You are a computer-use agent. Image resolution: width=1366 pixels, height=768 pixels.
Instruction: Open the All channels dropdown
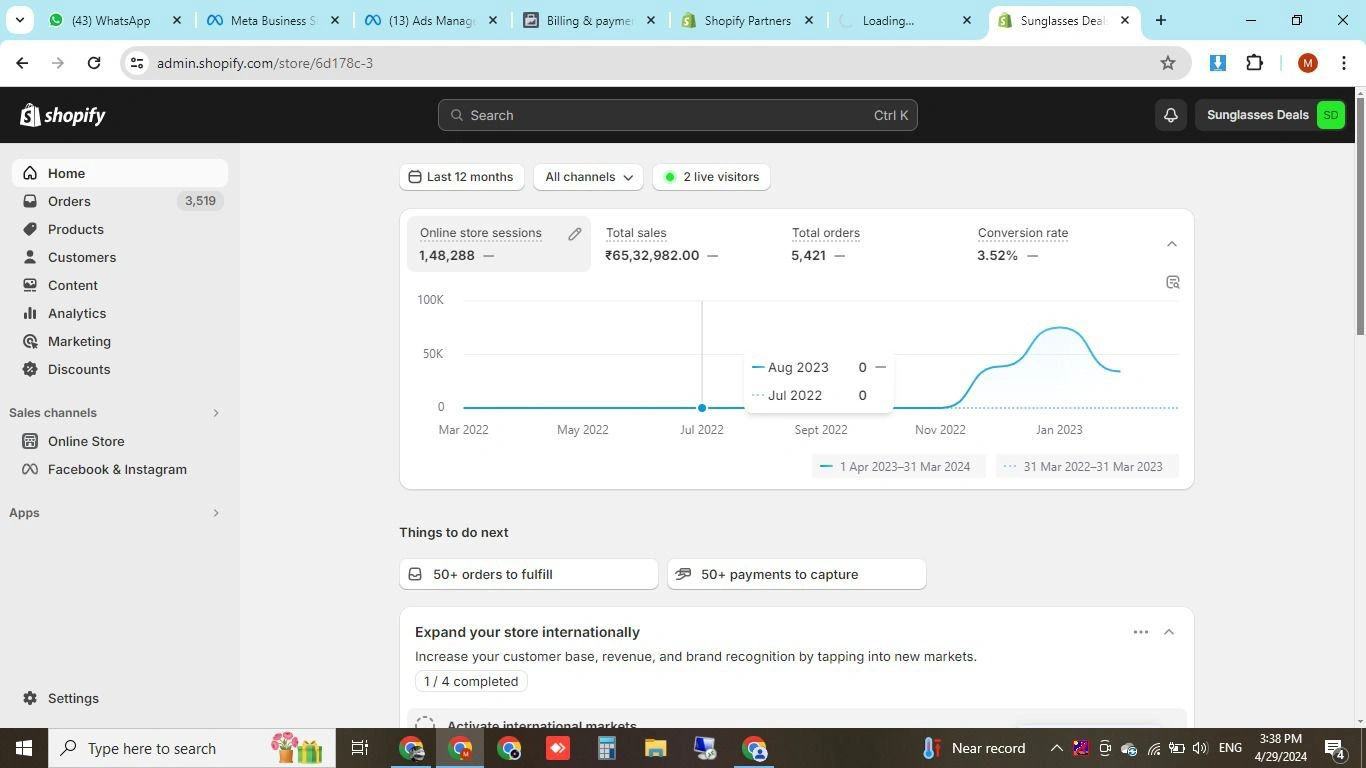[588, 177]
